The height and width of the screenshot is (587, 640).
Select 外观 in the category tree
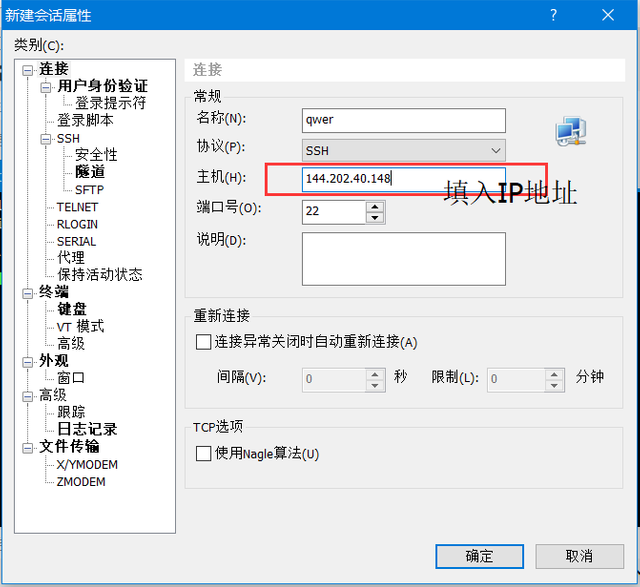pos(54,361)
